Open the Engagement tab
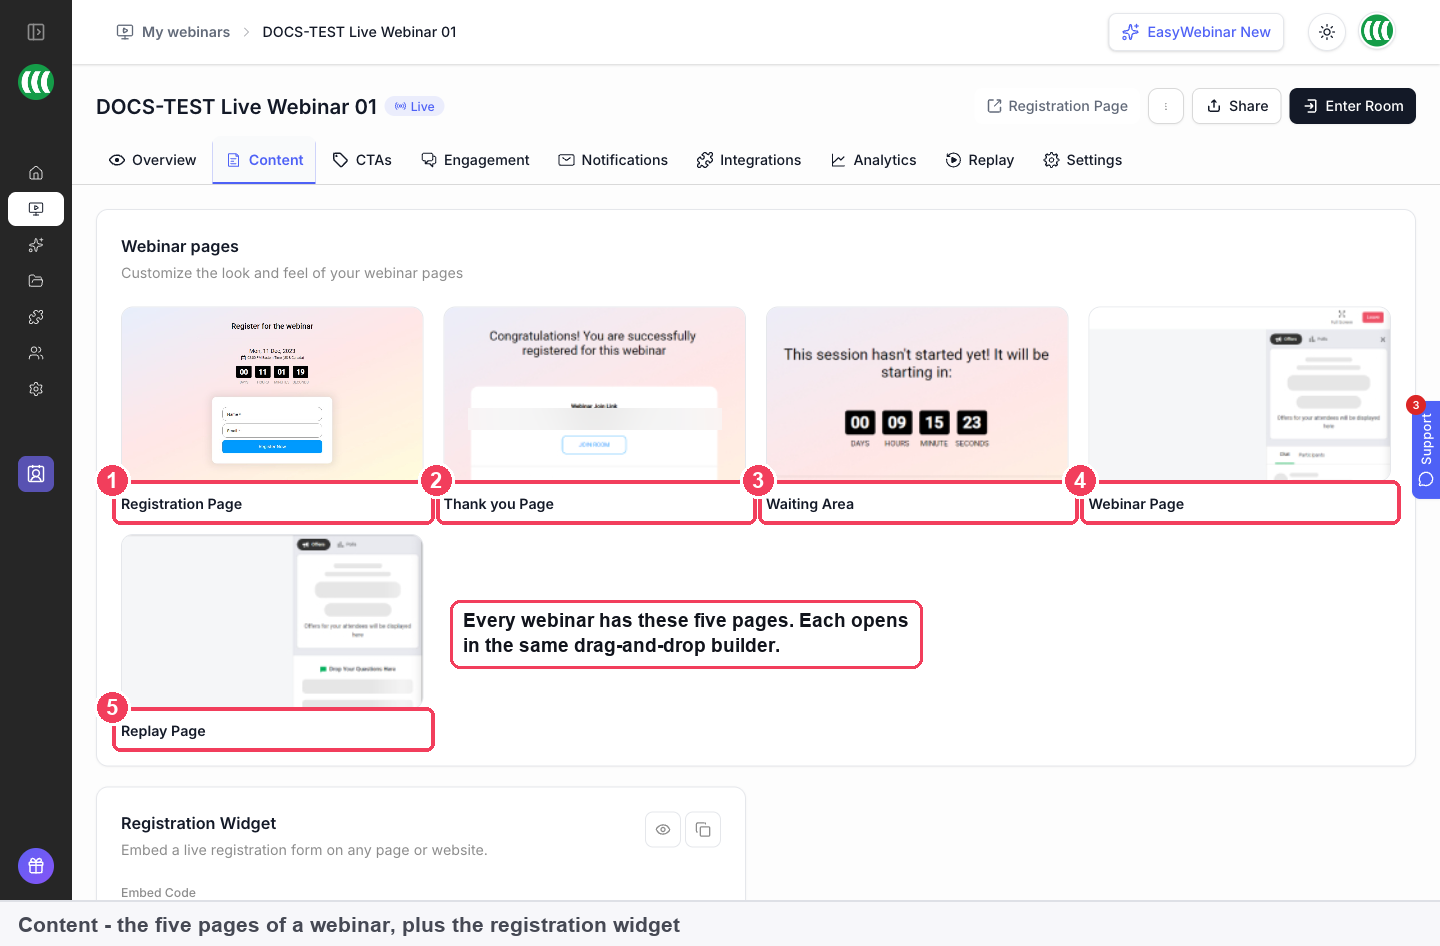This screenshot has height=946, width=1440. point(475,160)
